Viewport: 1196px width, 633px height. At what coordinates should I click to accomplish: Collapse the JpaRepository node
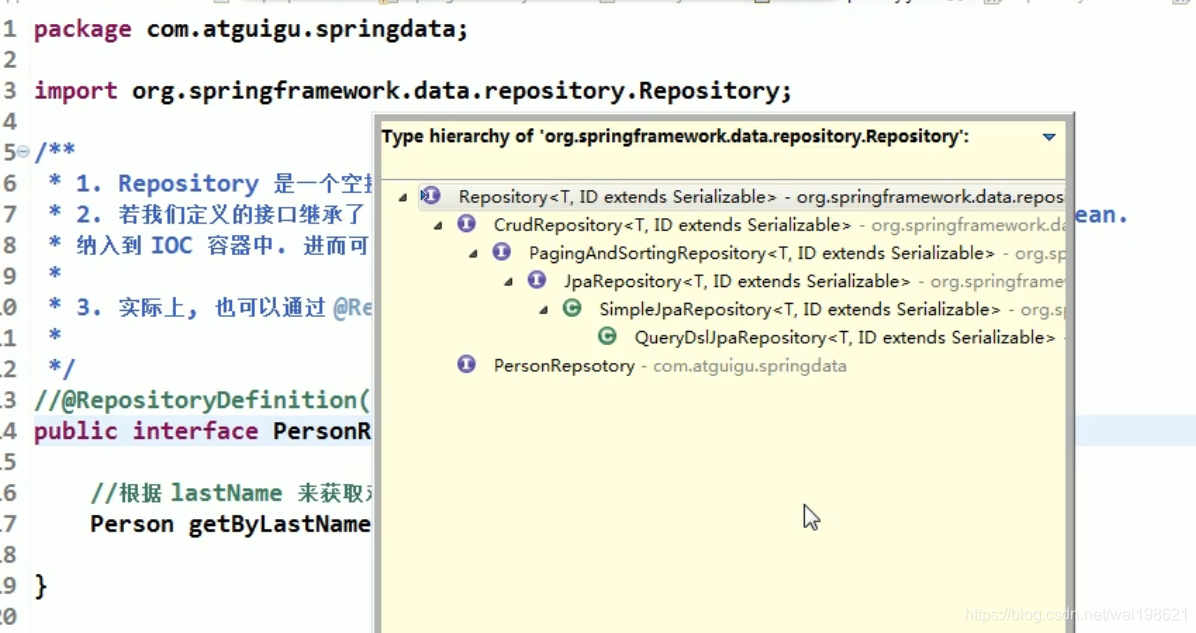coord(508,282)
